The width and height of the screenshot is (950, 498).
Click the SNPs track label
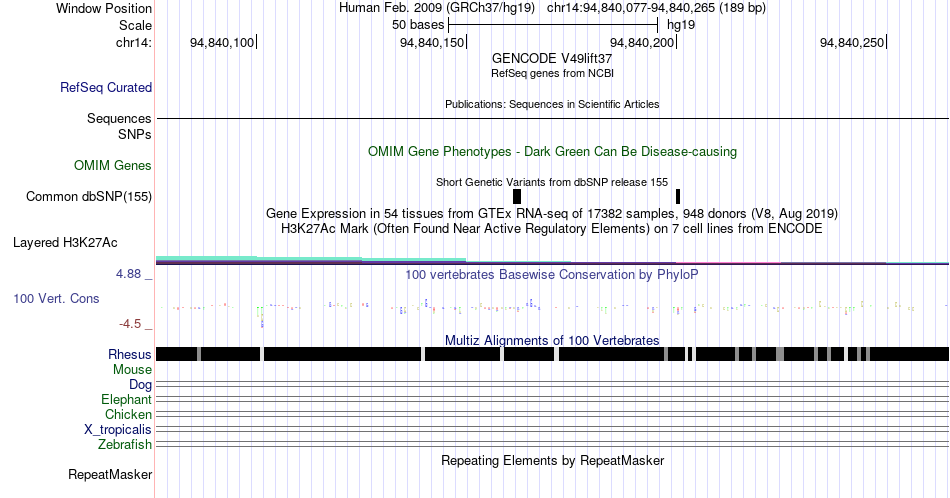[135, 134]
